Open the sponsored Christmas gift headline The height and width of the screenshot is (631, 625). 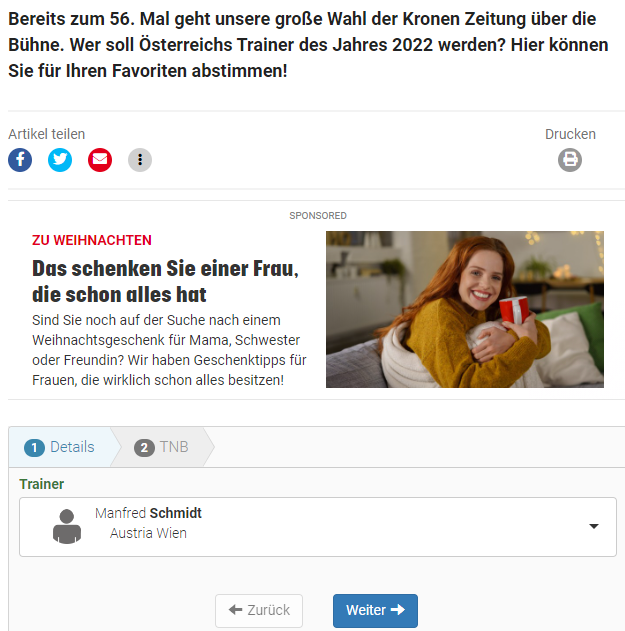click(x=165, y=282)
